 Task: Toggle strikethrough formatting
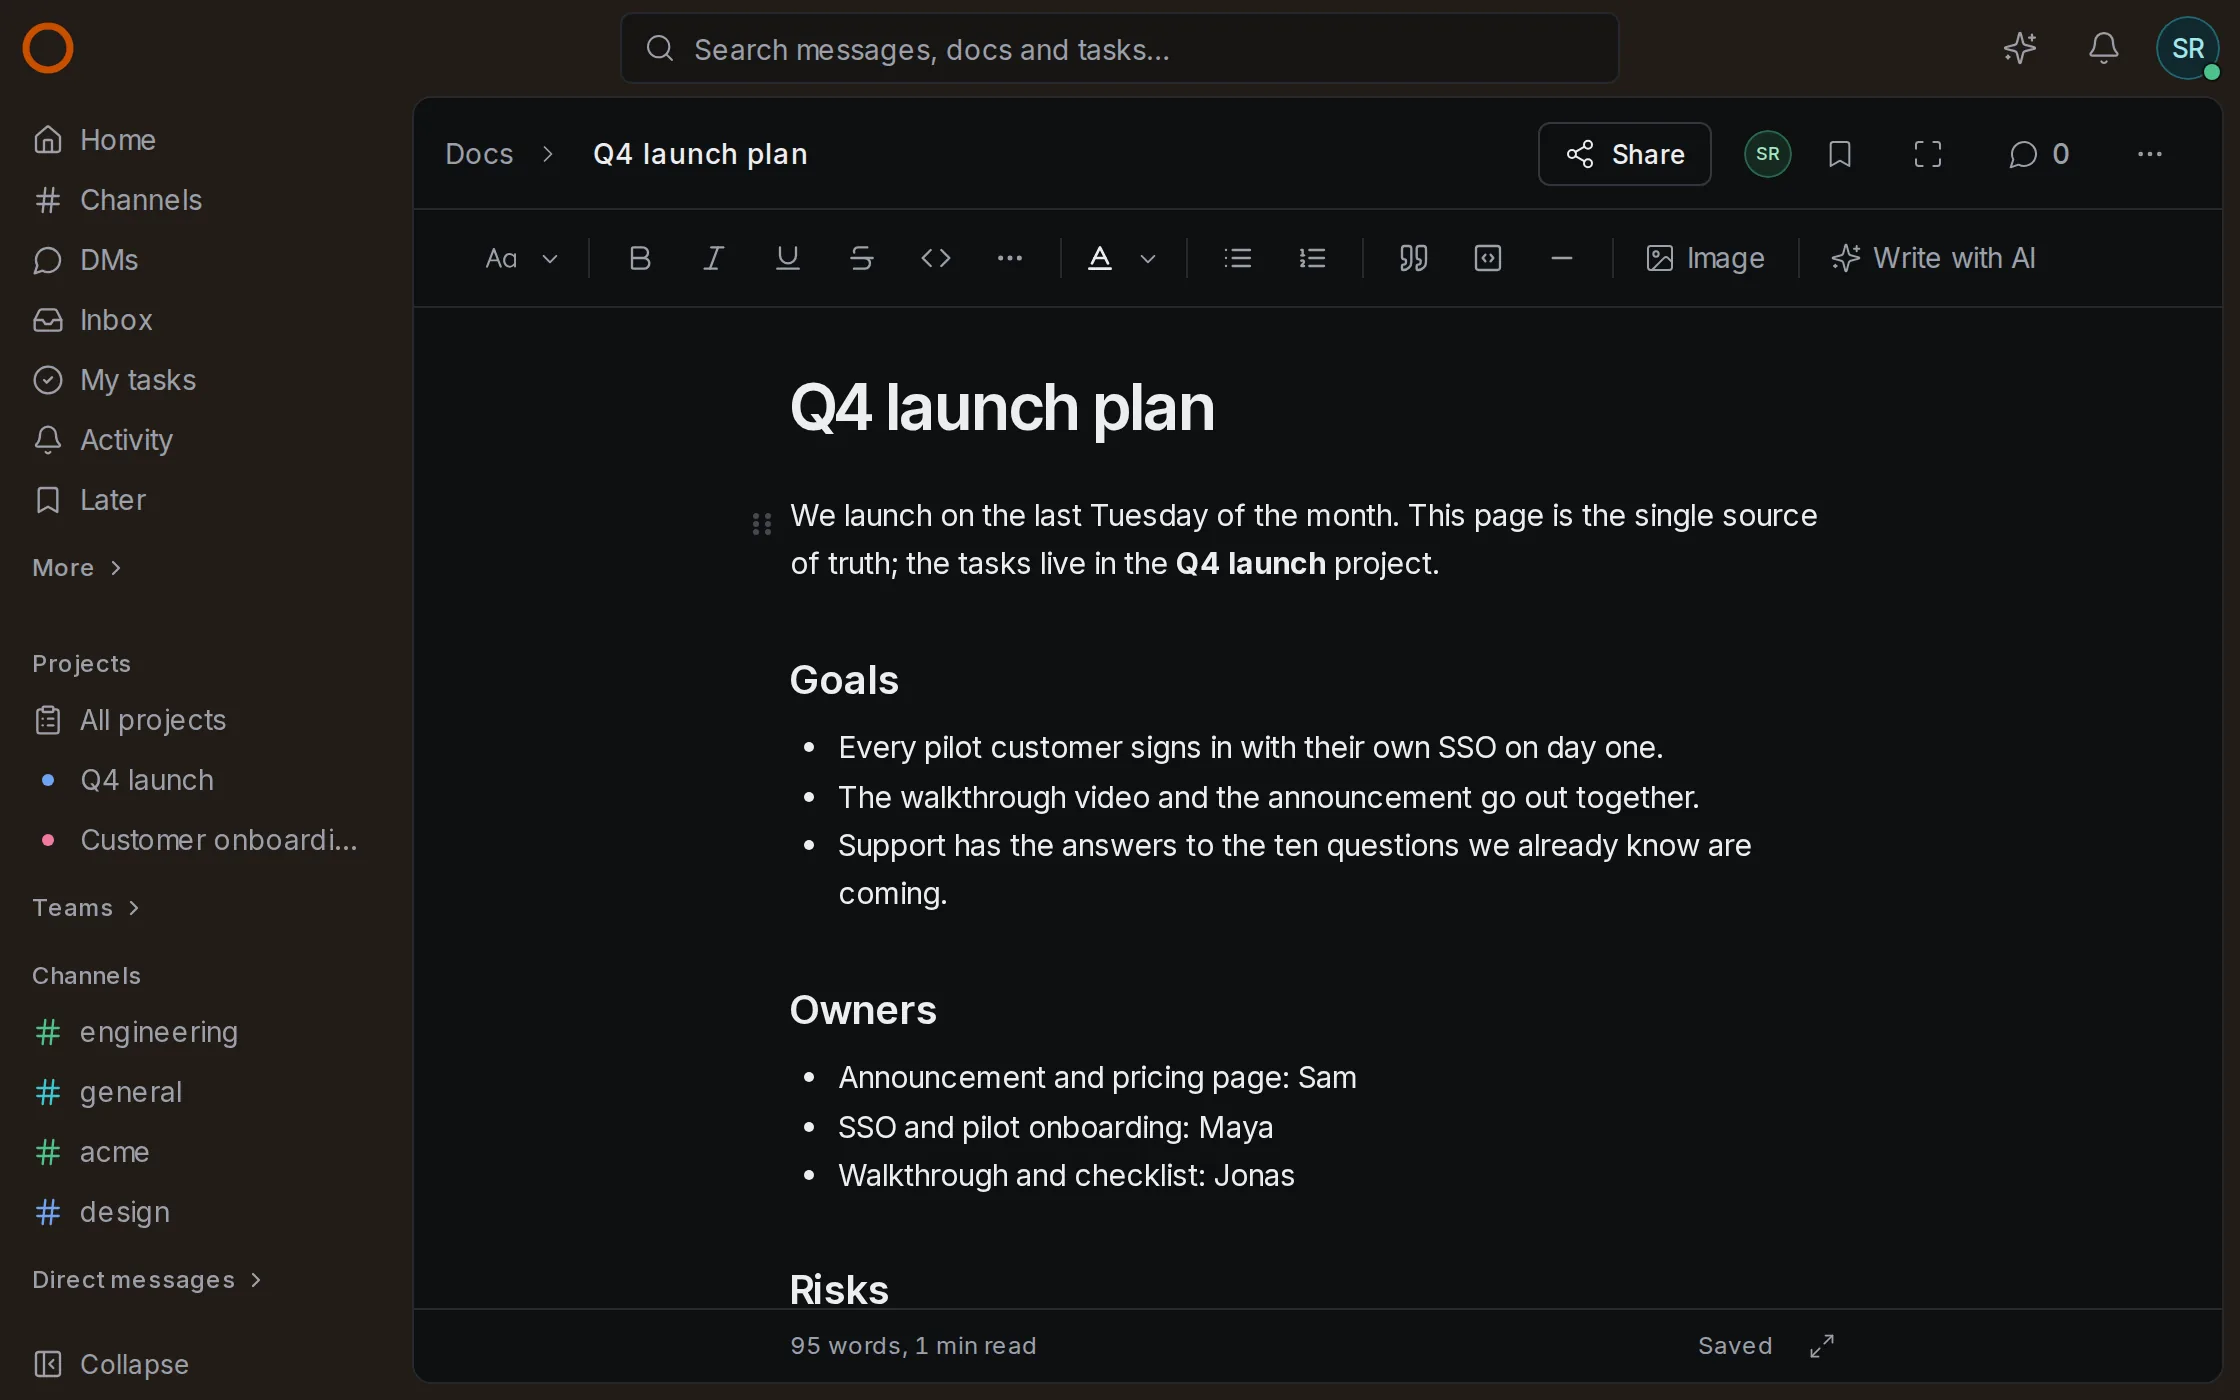pos(862,258)
